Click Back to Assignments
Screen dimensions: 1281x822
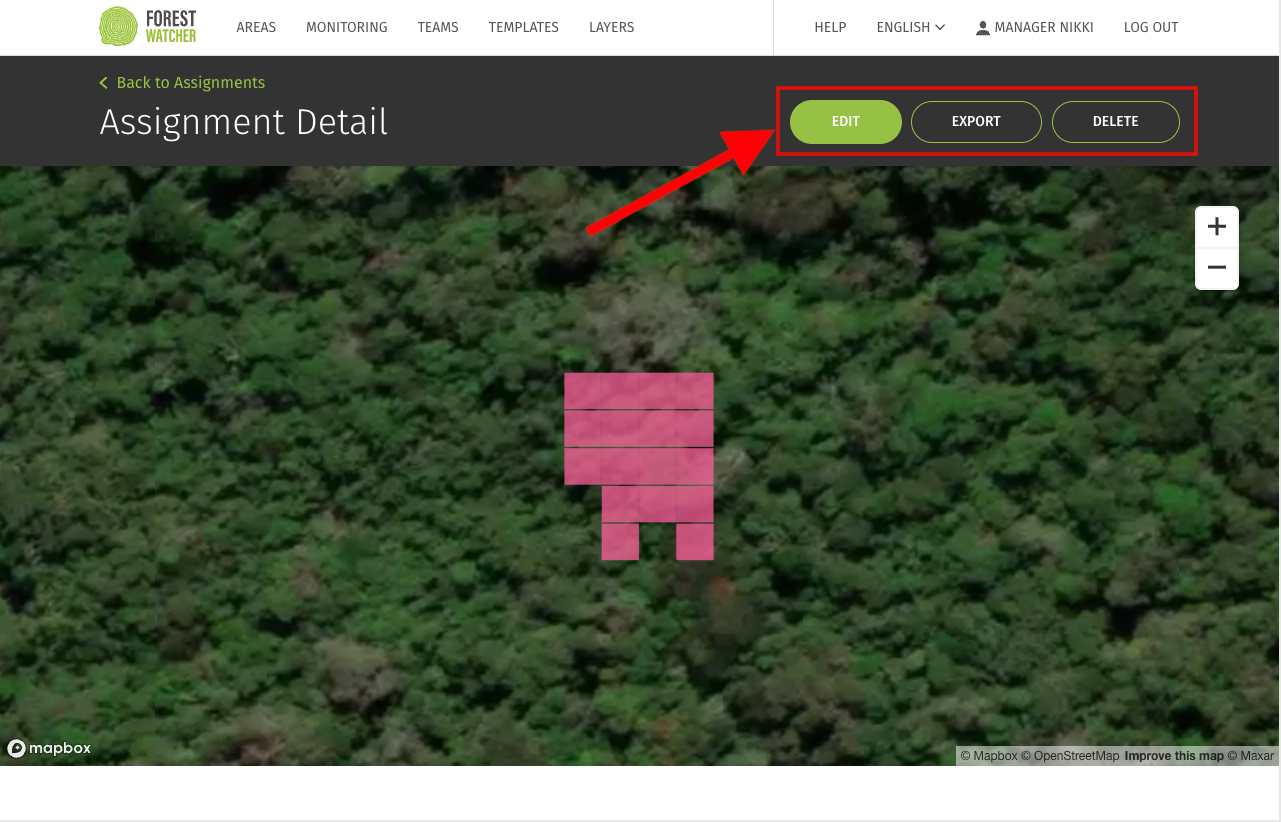[190, 82]
